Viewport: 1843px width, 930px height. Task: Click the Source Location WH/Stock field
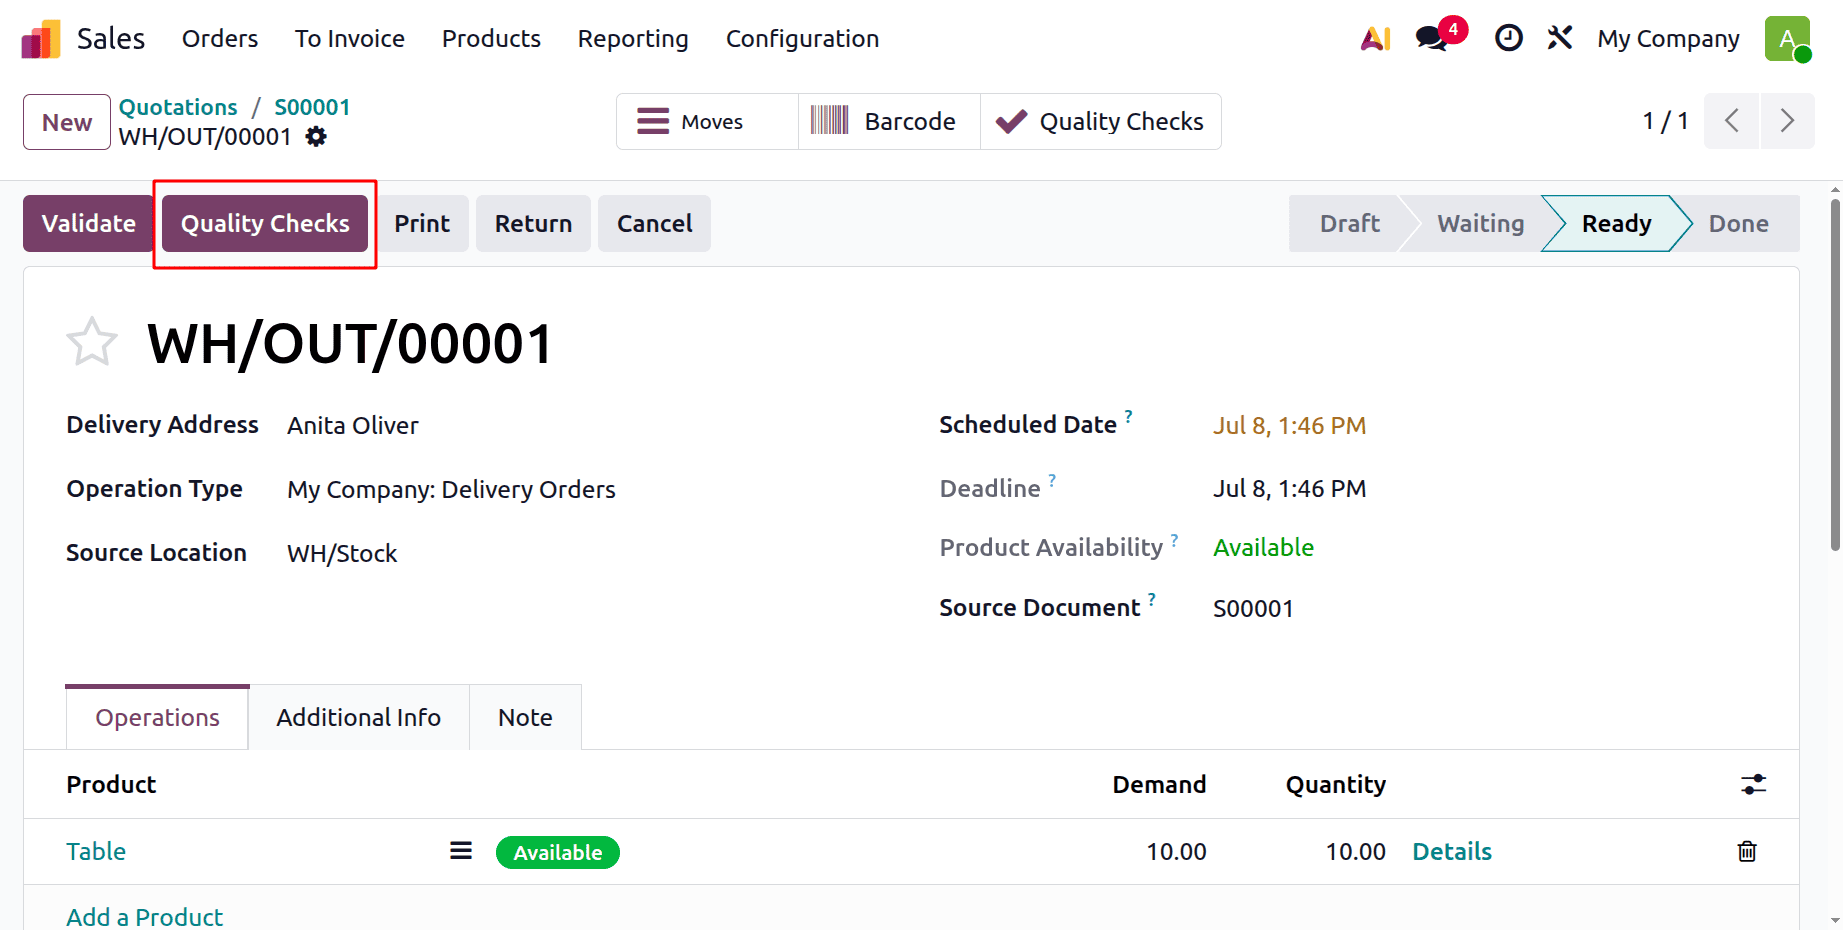(x=342, y=553)
